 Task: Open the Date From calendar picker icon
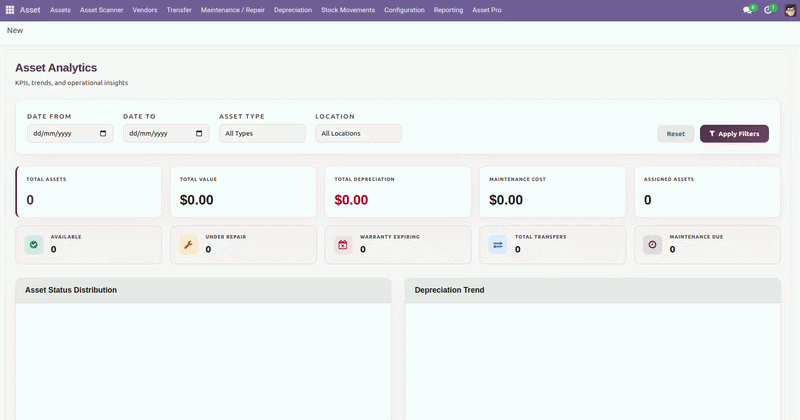coord(103,134)
